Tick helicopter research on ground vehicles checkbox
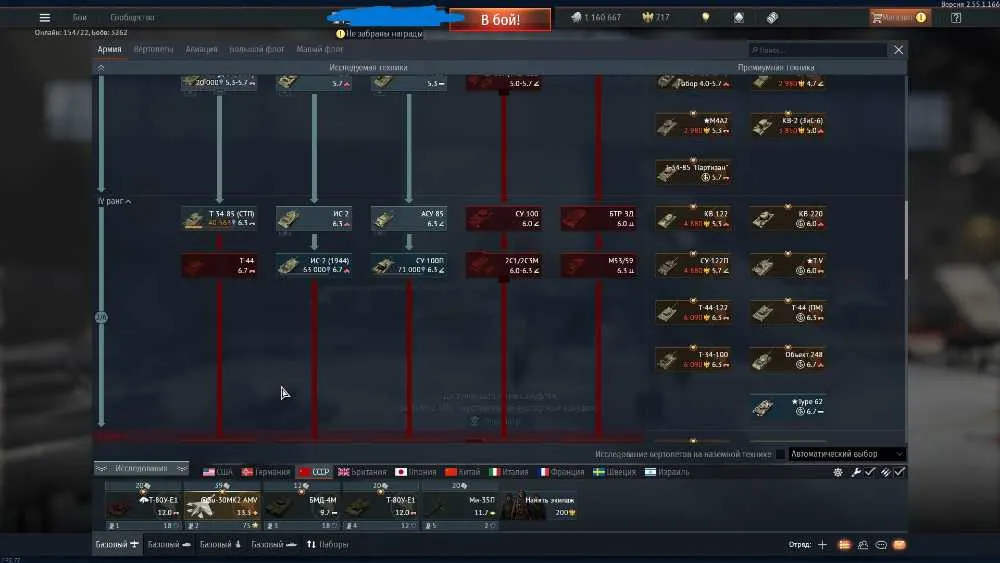Viewport: 1000px width, 563px height. coord(780,454)
